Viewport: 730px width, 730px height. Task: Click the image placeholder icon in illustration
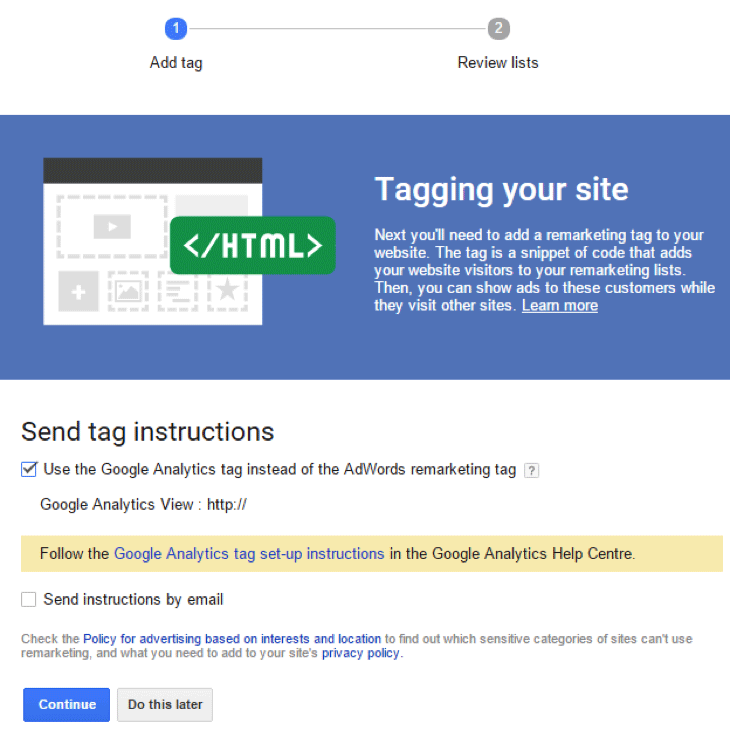(128, 292)
